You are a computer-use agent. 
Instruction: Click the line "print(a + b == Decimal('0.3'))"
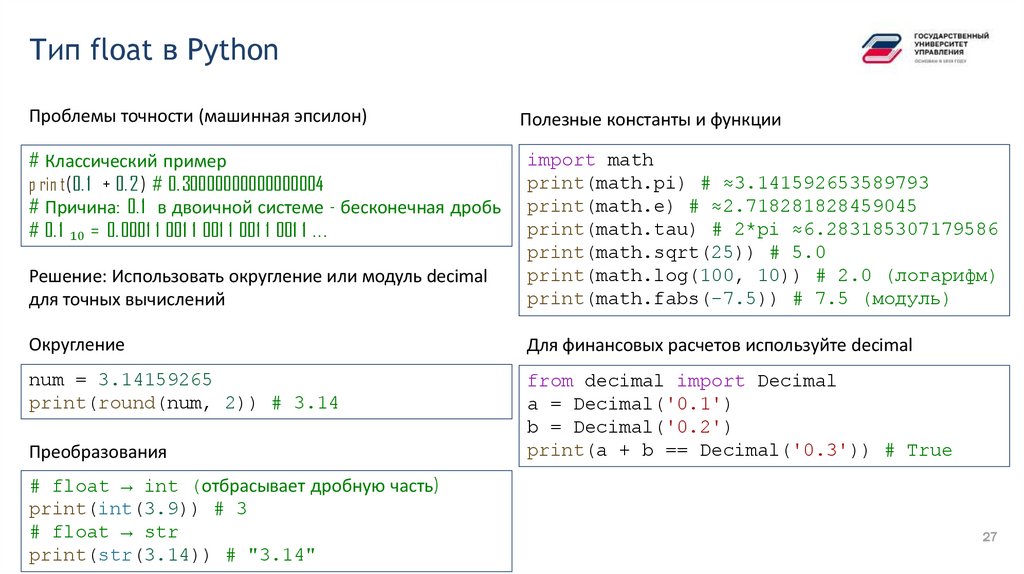pos(740,451)
